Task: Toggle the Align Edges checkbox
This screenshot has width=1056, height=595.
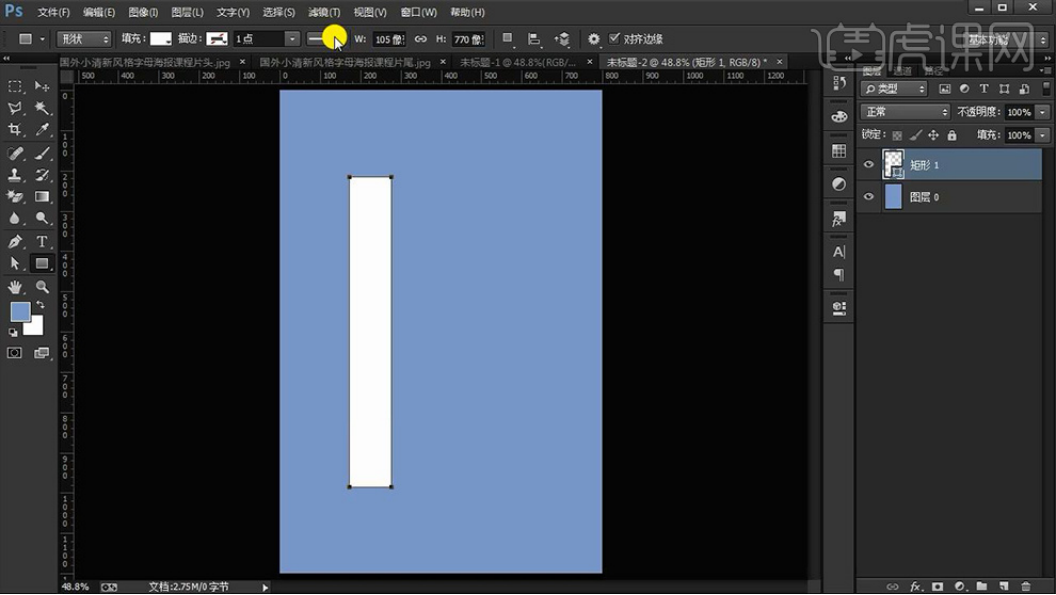Action: (614, 38)
